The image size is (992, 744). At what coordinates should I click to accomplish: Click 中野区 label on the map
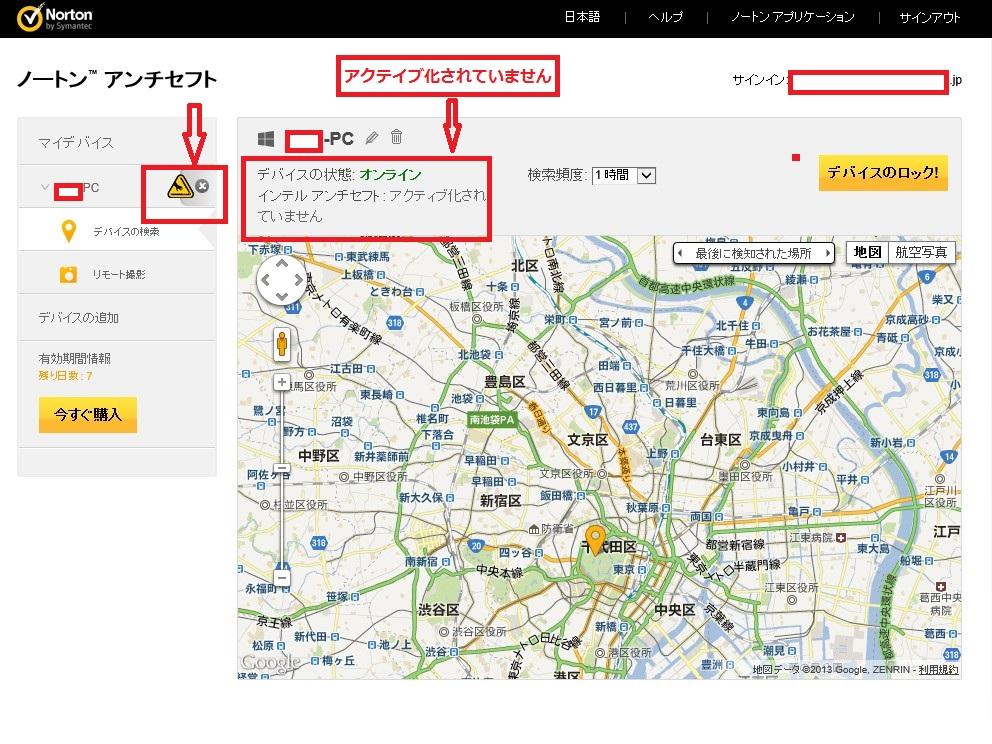(319, 456)
